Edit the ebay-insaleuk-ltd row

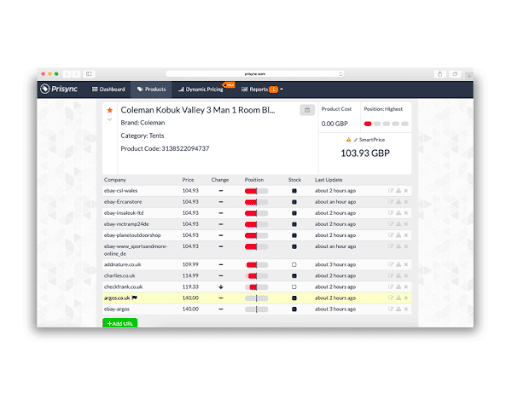pos(391,213)
